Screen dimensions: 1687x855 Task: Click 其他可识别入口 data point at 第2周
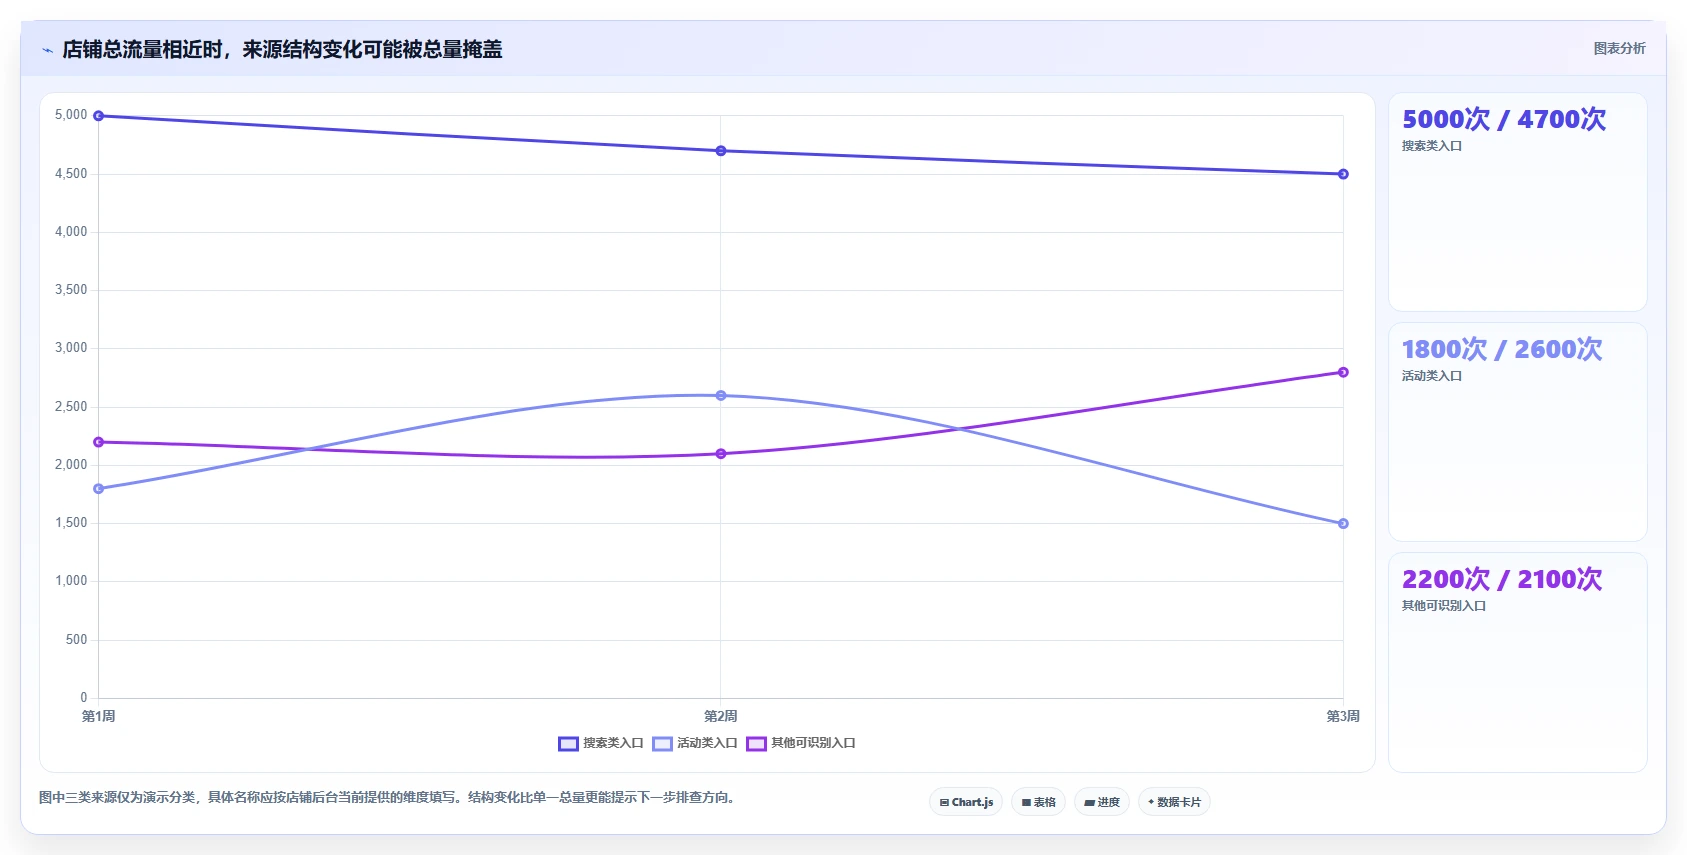720,454
